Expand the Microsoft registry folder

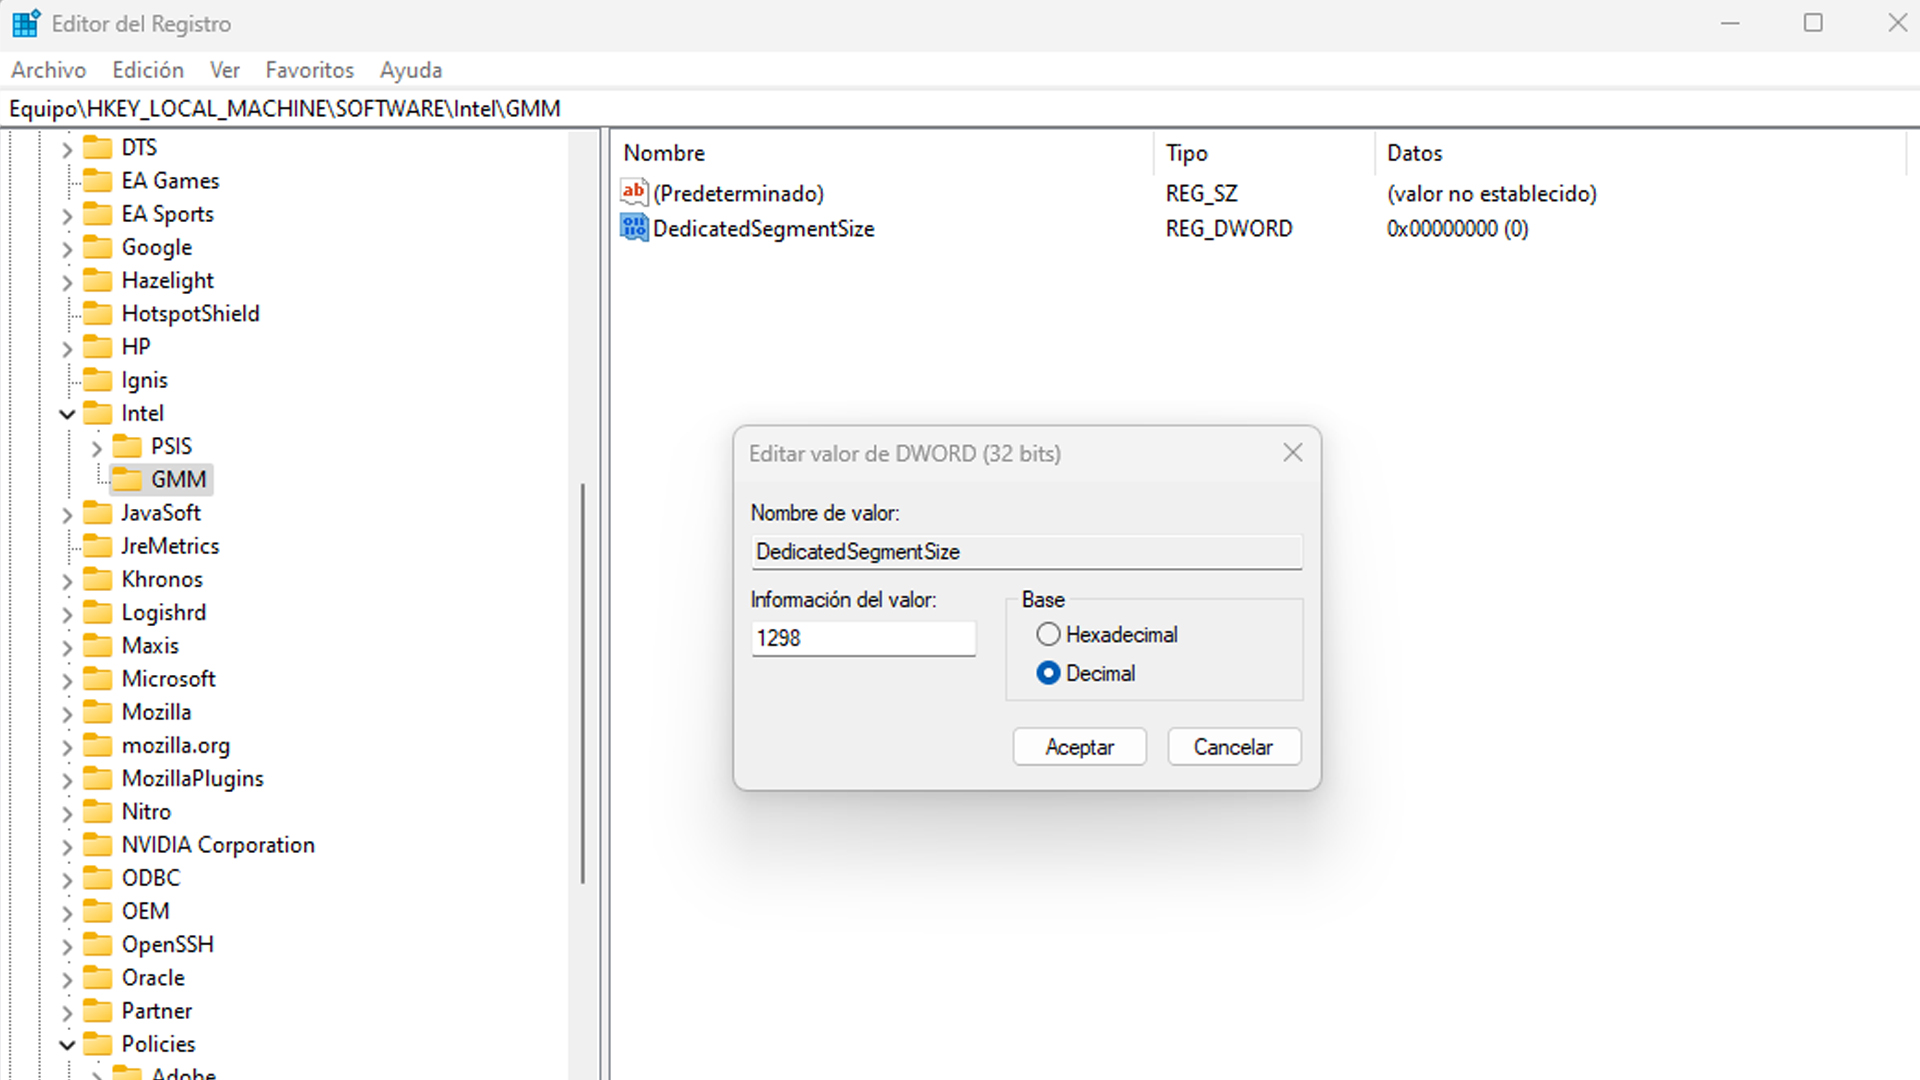coord(69,678)
